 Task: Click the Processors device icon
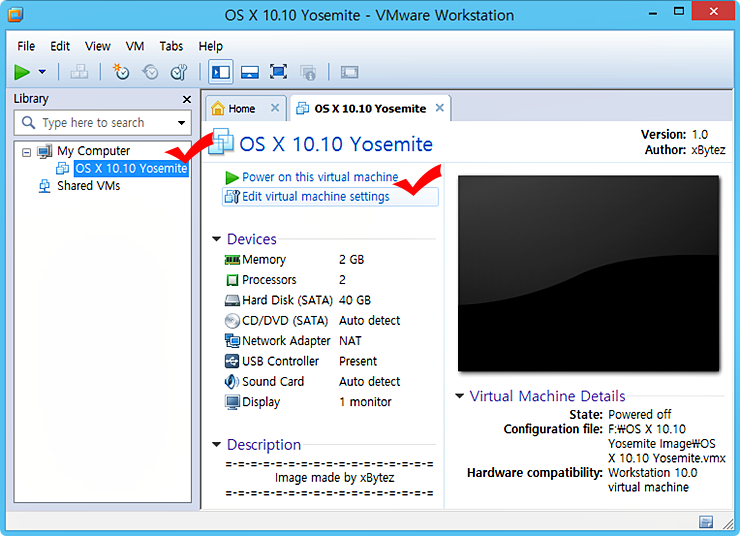[x=232, y=280]
